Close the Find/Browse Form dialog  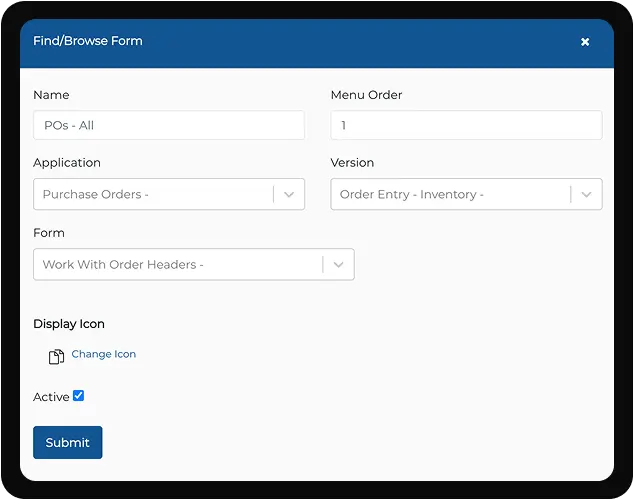pyautogui.click(x=585, y=42)
